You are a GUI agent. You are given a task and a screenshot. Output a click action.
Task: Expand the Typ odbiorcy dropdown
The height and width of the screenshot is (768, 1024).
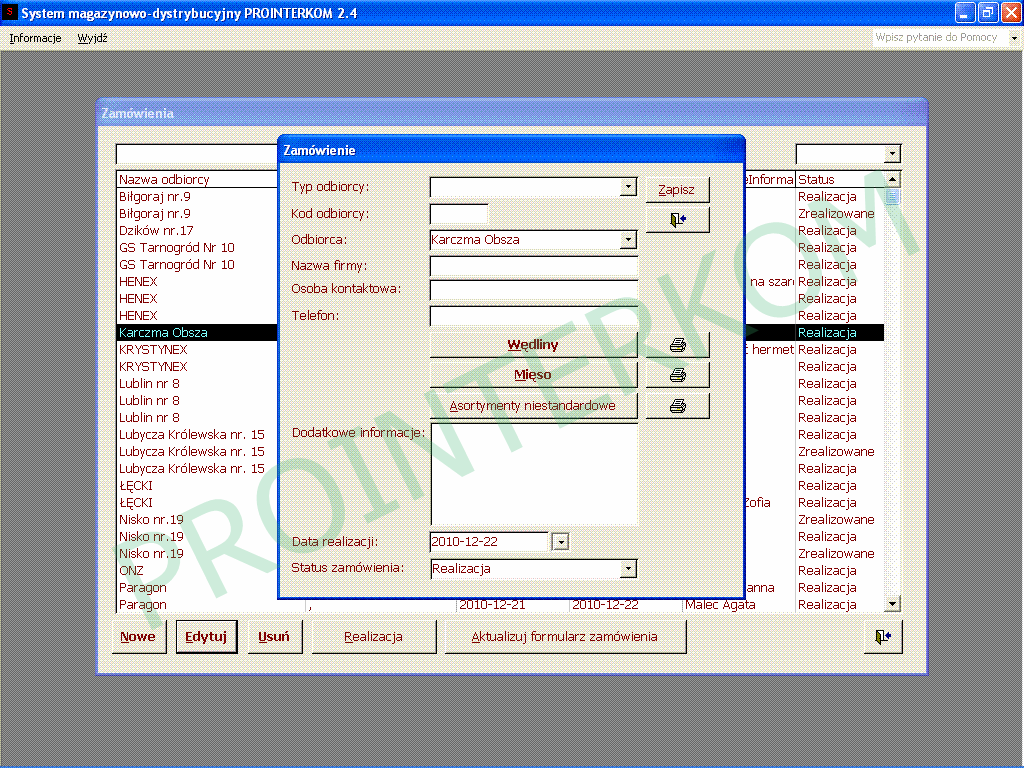point(628,187)
